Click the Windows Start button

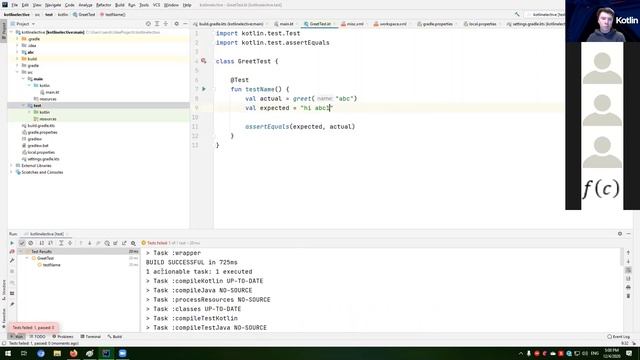pyautogui.click(x=8, y=353)
